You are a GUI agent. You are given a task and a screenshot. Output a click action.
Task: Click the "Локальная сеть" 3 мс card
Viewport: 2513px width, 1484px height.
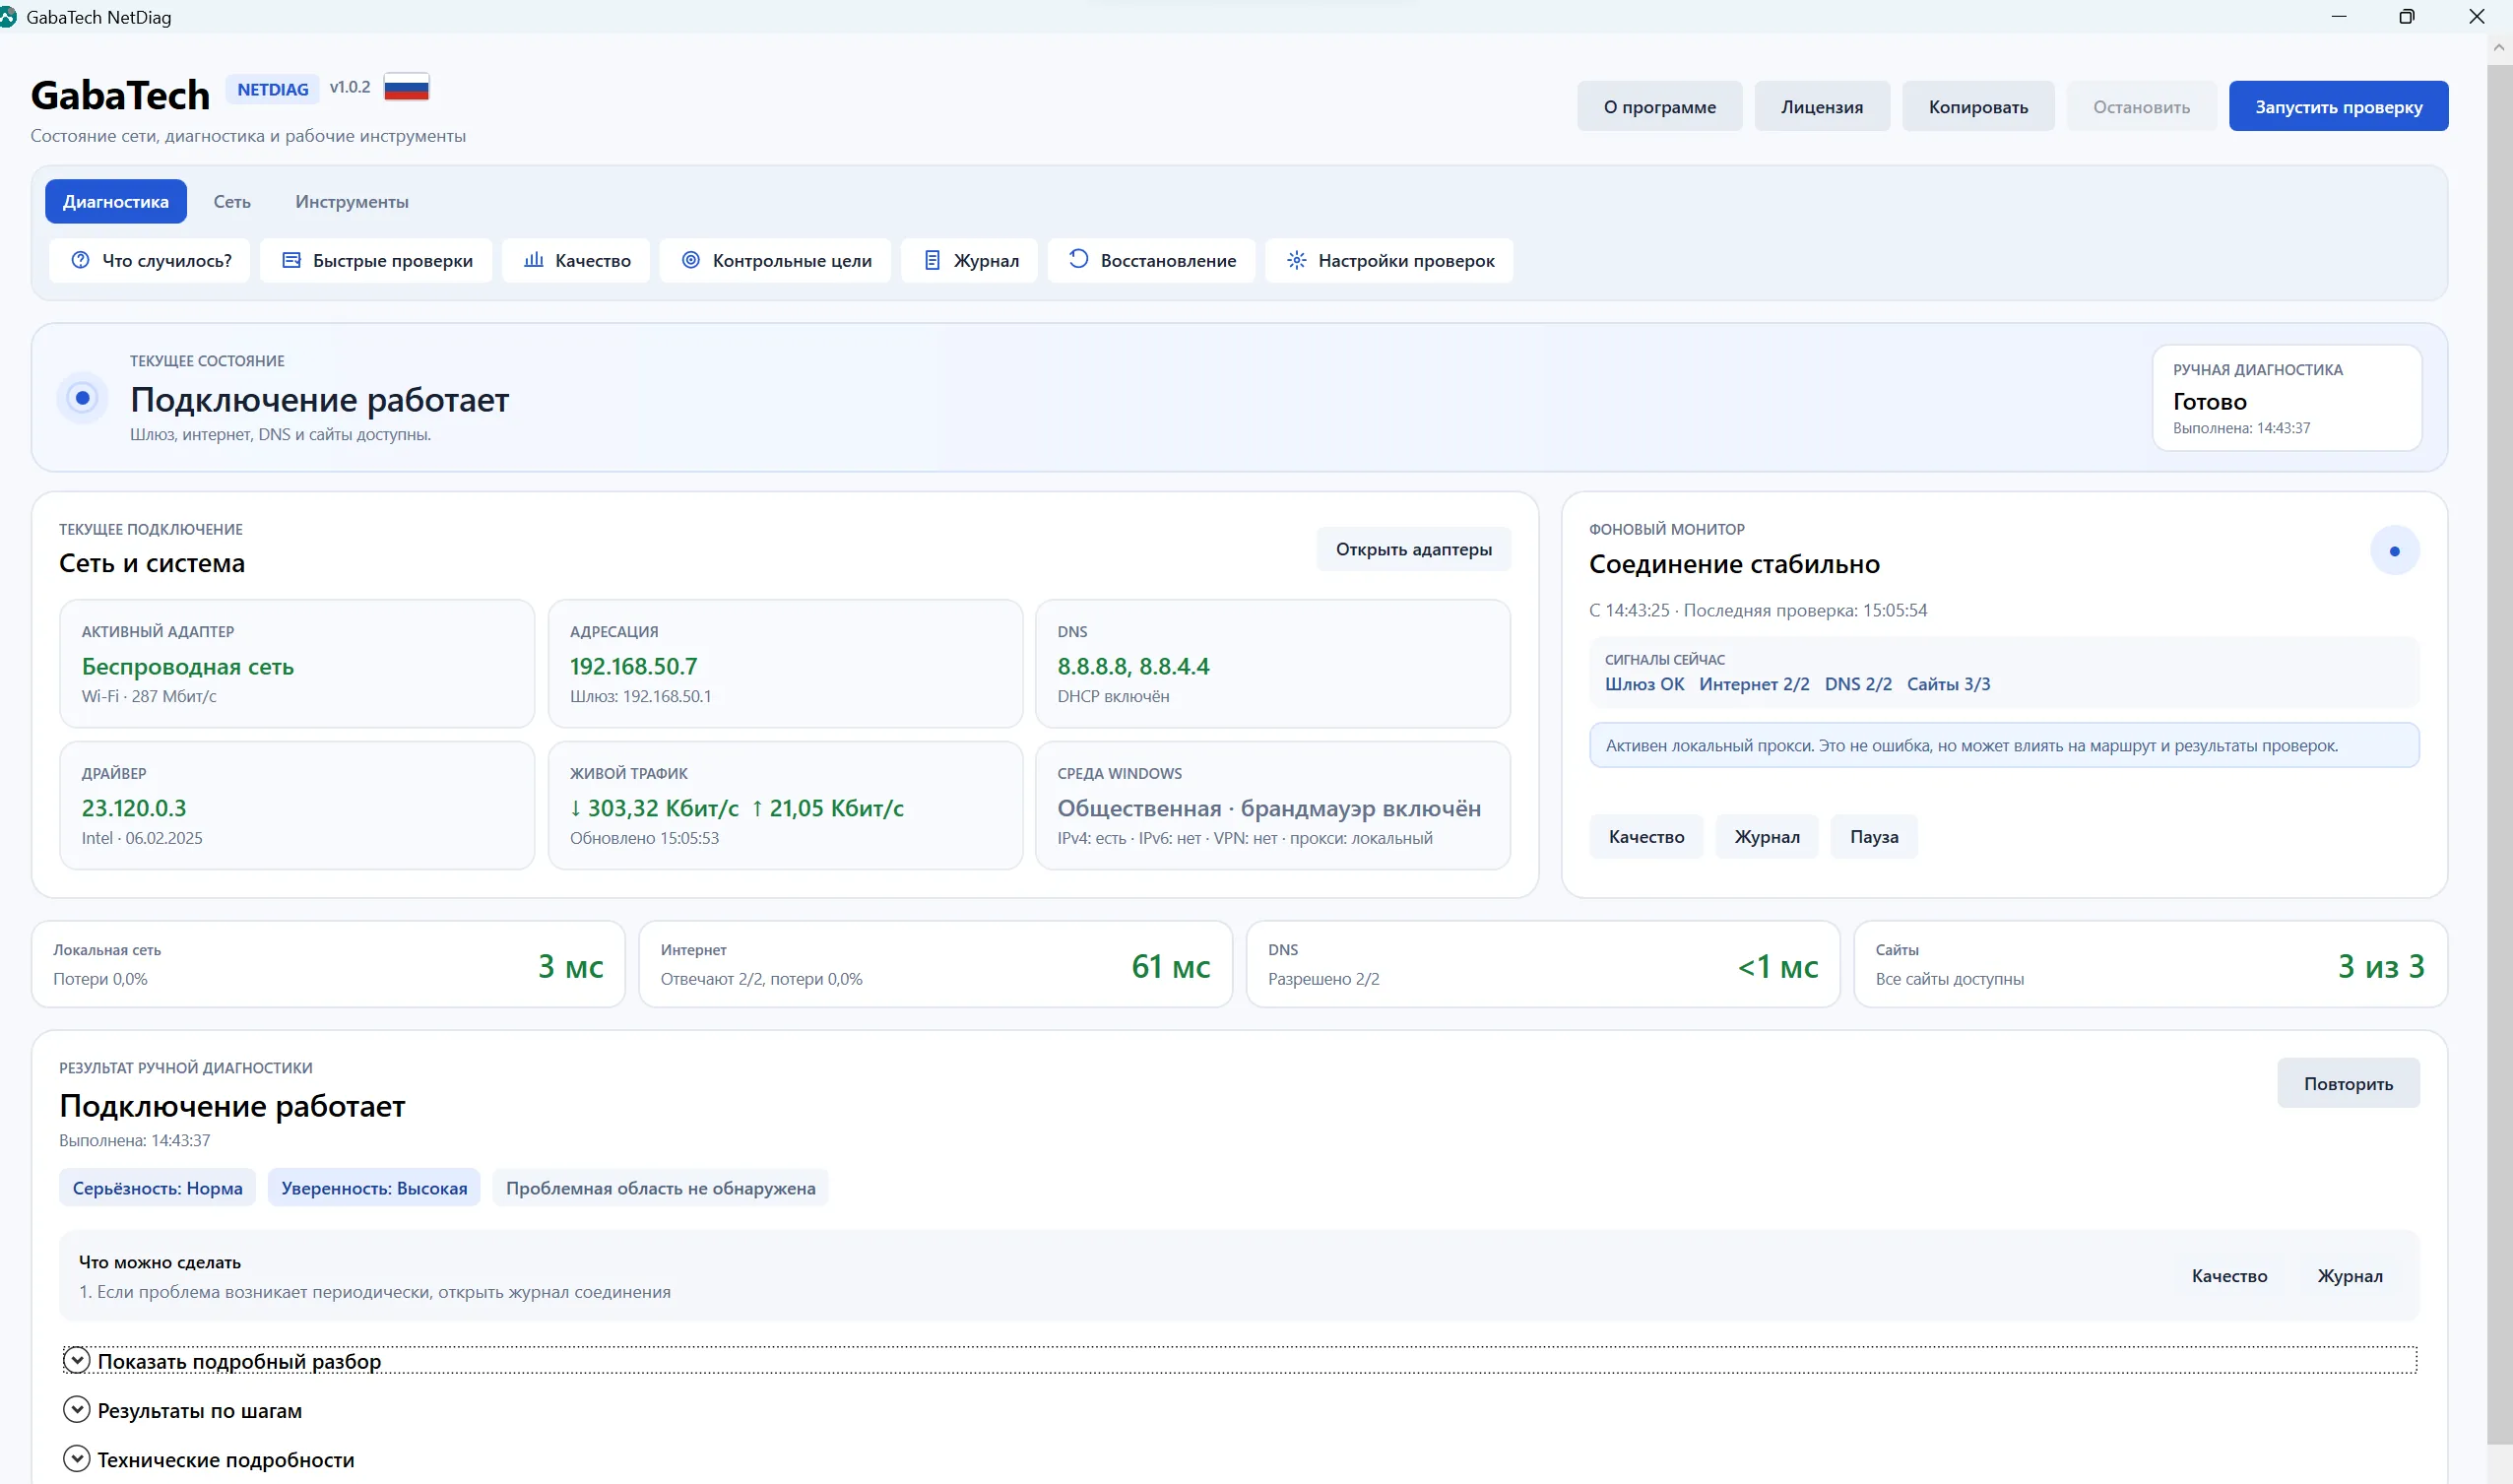click(x=328, y=964)
